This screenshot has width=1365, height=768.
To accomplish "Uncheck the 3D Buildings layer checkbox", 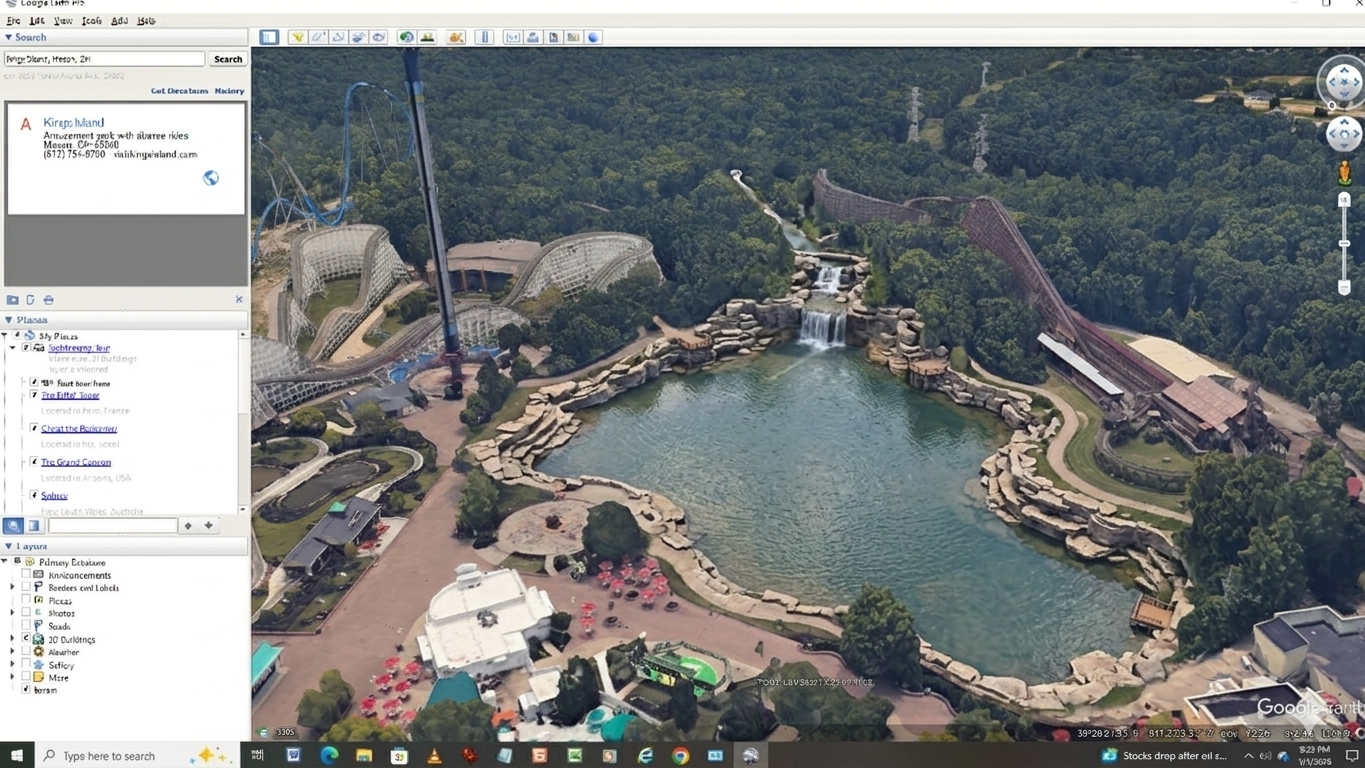I will [26, 639].
